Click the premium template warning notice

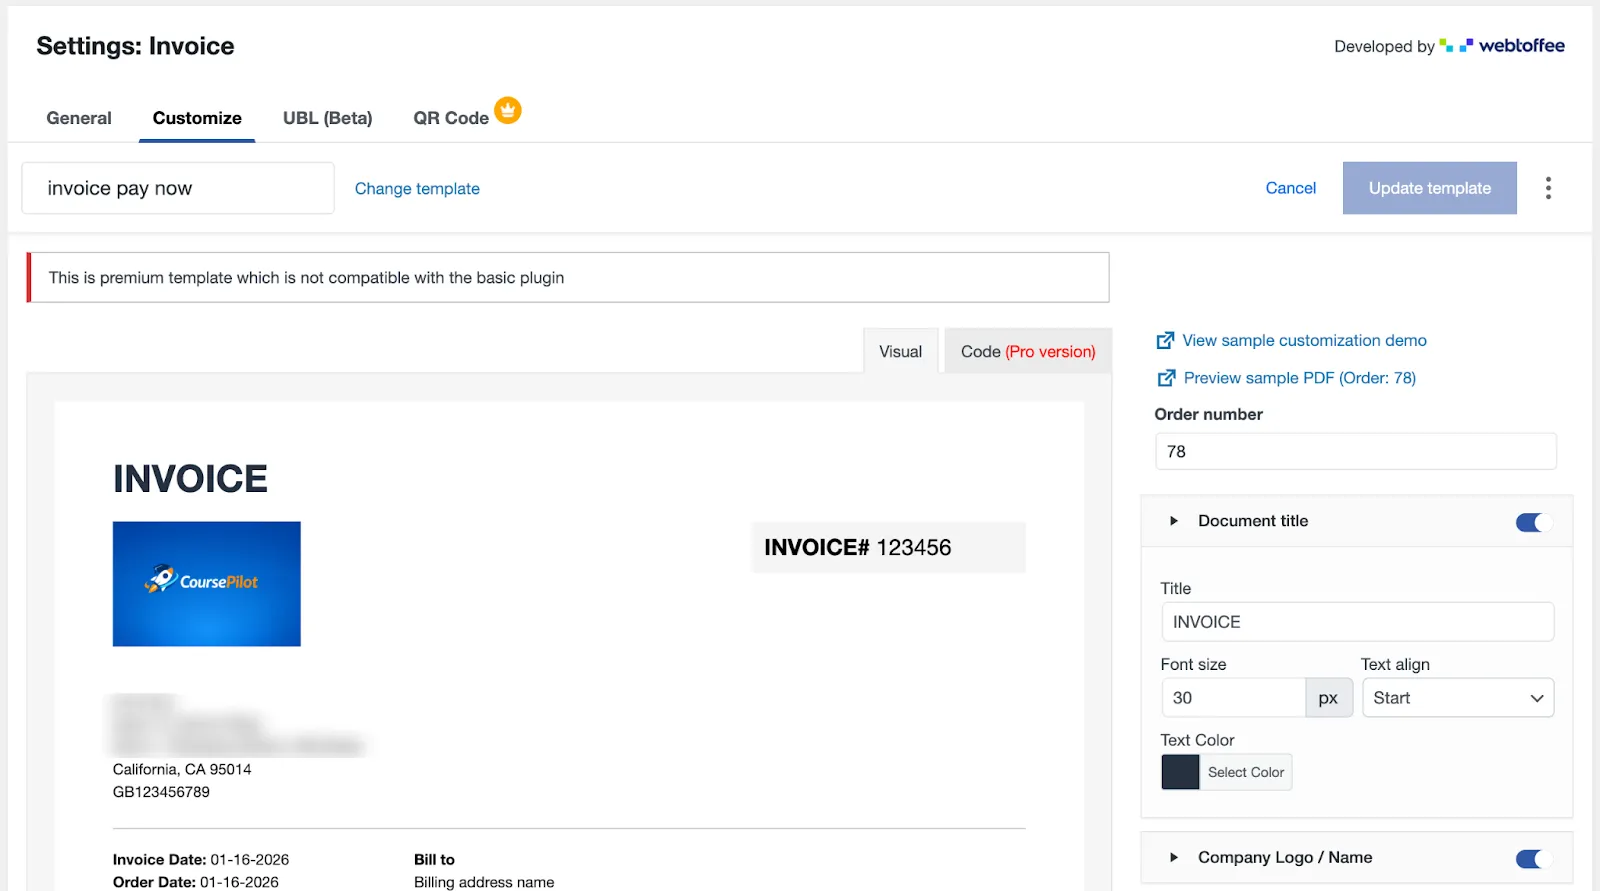pos(568,278)
